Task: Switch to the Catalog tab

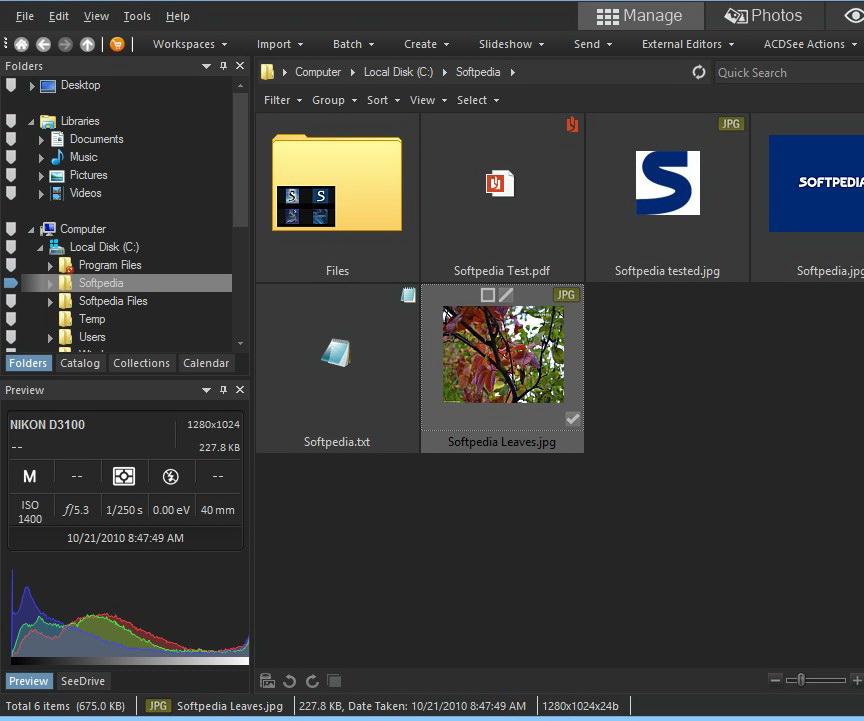Action: click(80, 363)
